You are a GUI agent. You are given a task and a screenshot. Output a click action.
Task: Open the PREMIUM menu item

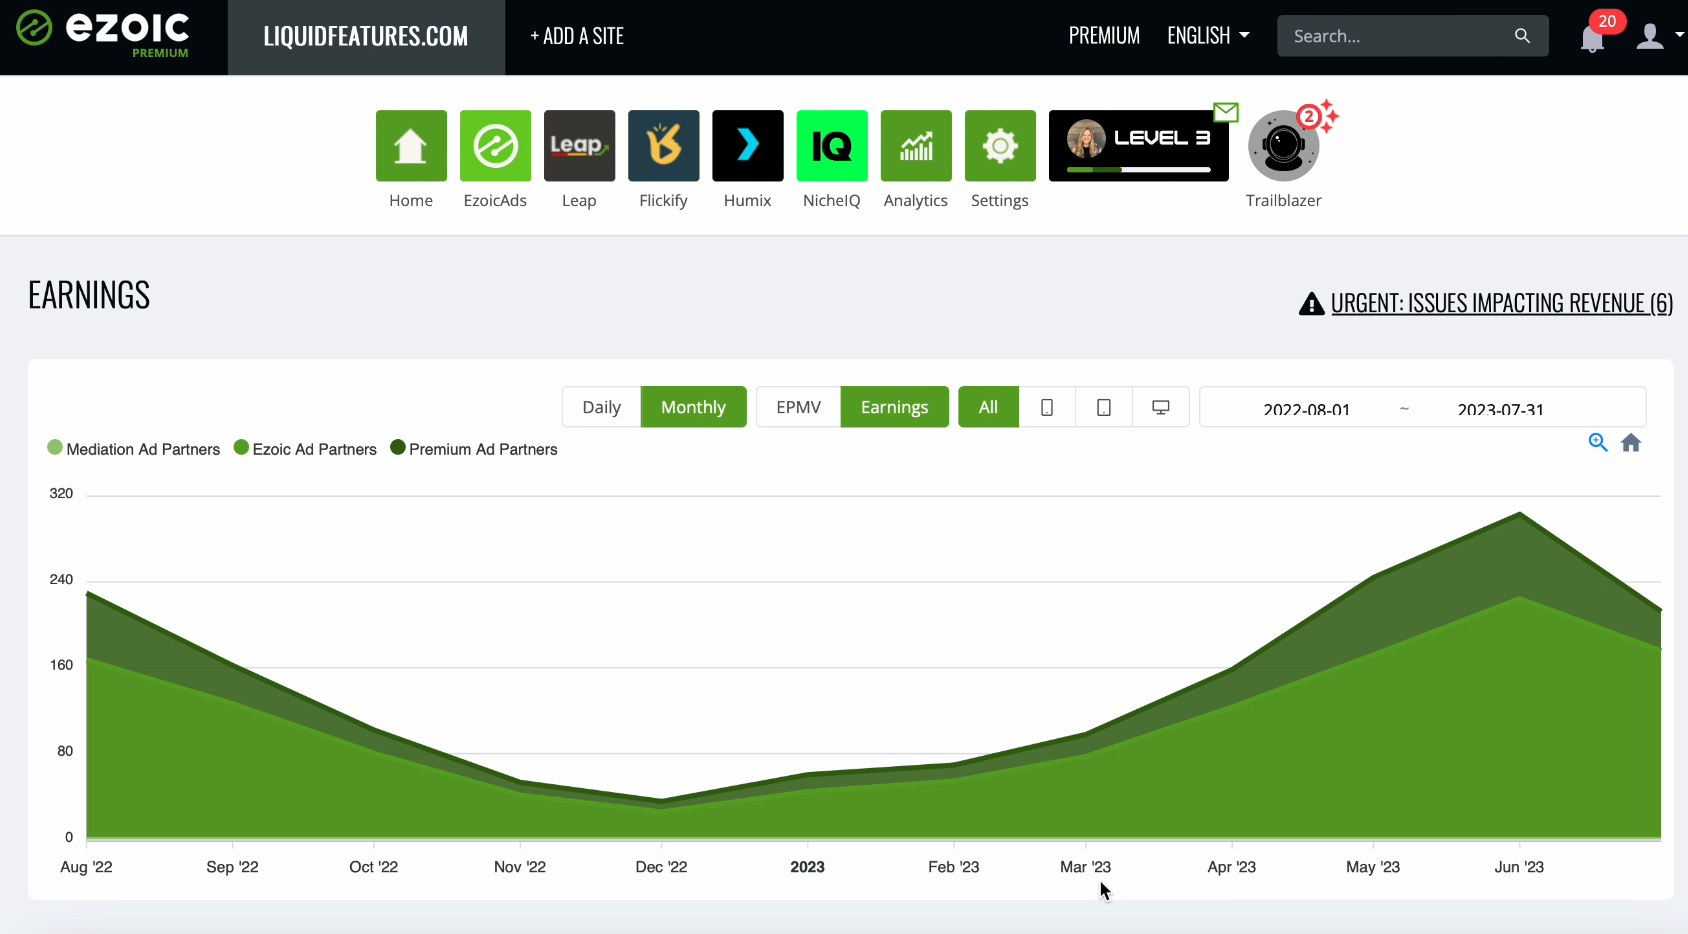point(1104,36)
